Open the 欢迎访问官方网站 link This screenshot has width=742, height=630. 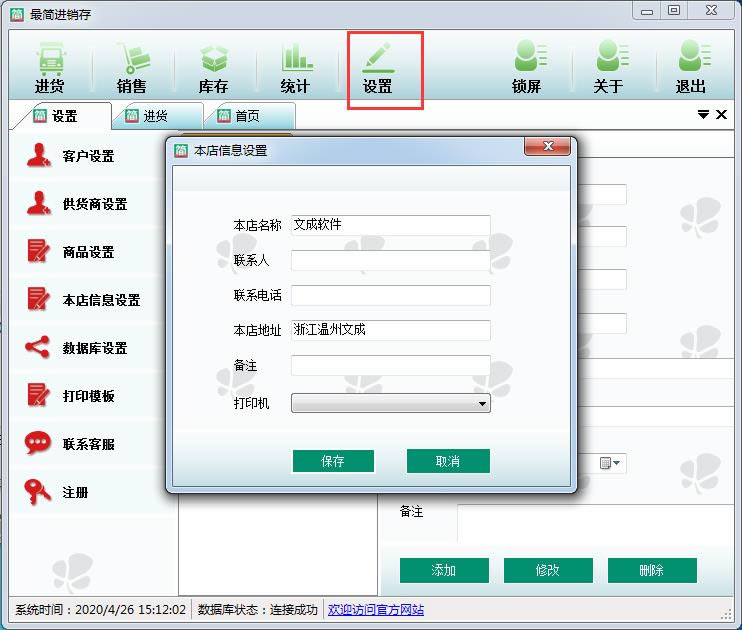pos(376,610)
